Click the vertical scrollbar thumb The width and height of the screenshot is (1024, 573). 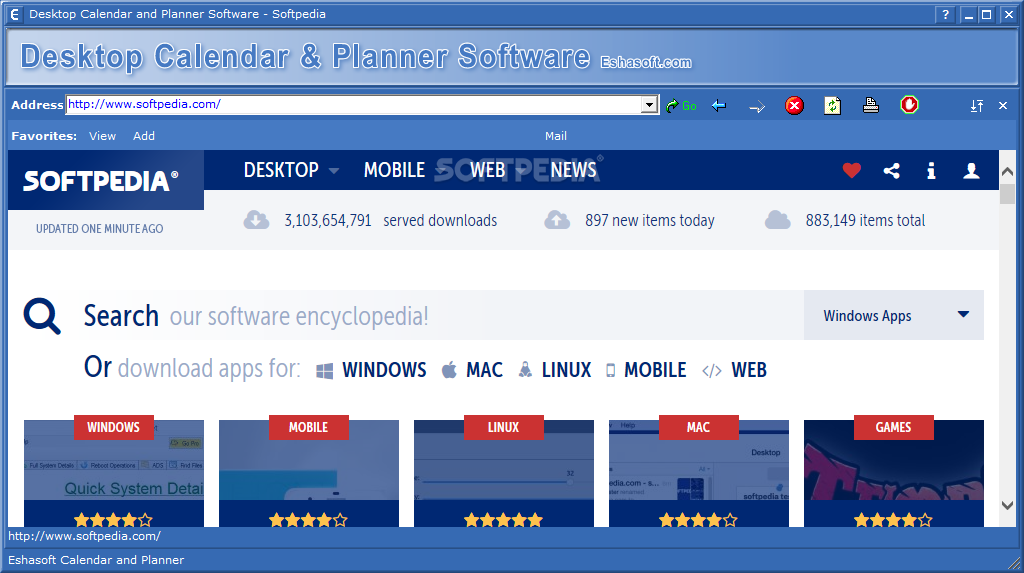click(x=1007, y=194)
